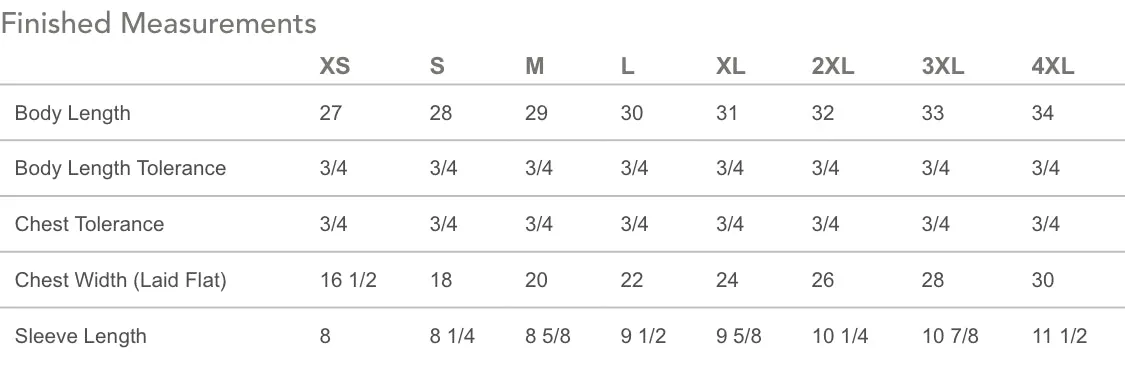Select the body length value 34

point(1042,113)
